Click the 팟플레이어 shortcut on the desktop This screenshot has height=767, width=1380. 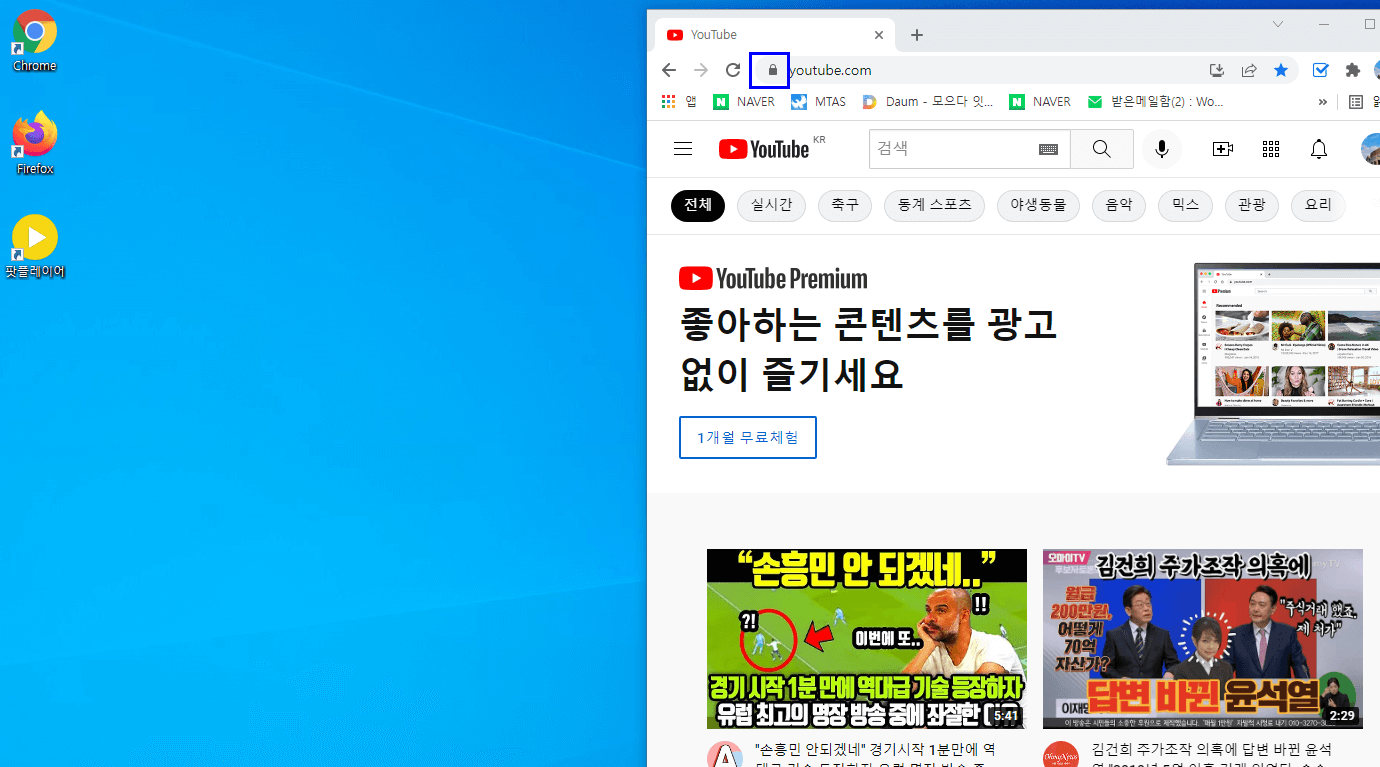pyautogui.click(x=35, y=247)
